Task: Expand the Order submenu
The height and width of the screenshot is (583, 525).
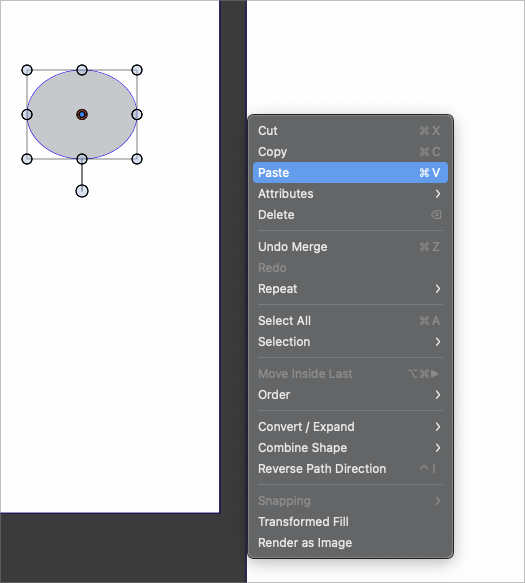Action: click(350, 395)
